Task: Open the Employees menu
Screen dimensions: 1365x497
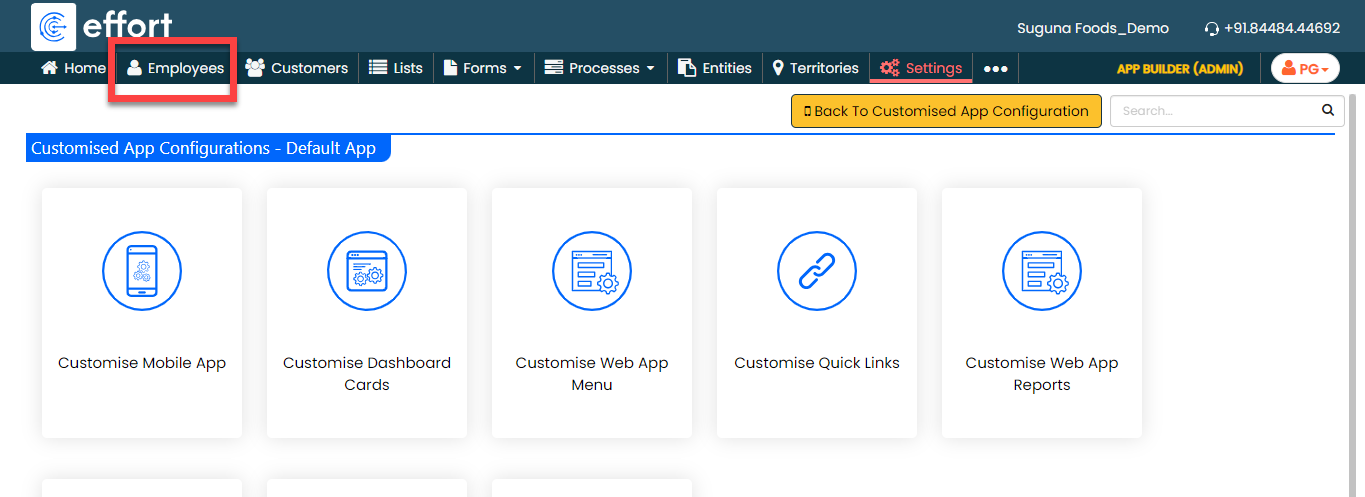Action: (175, 68)
